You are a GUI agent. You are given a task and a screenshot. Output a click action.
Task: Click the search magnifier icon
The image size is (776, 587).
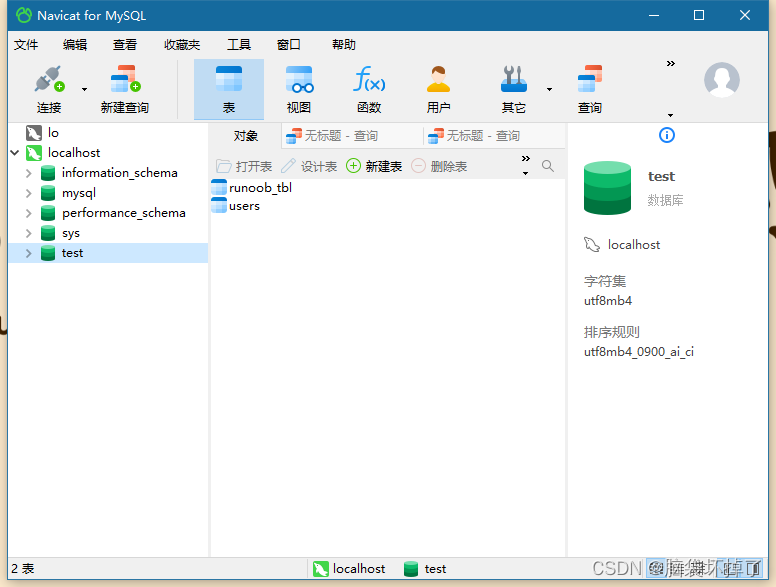click(x=547, y=166)
